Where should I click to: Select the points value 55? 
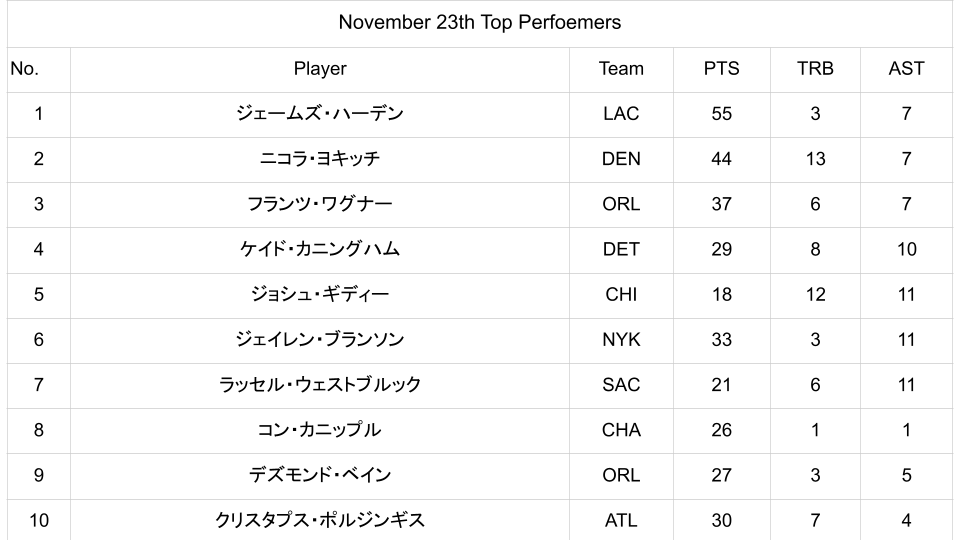pyautogui.click(x=721, y=114)
